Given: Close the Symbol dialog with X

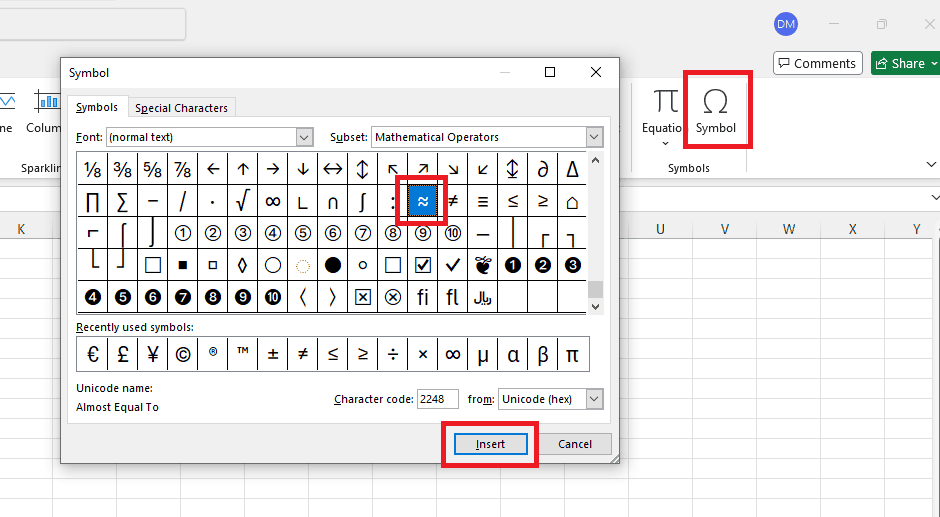Looking at the screenshot, I should pyautogui.click(x=595, y=73).
